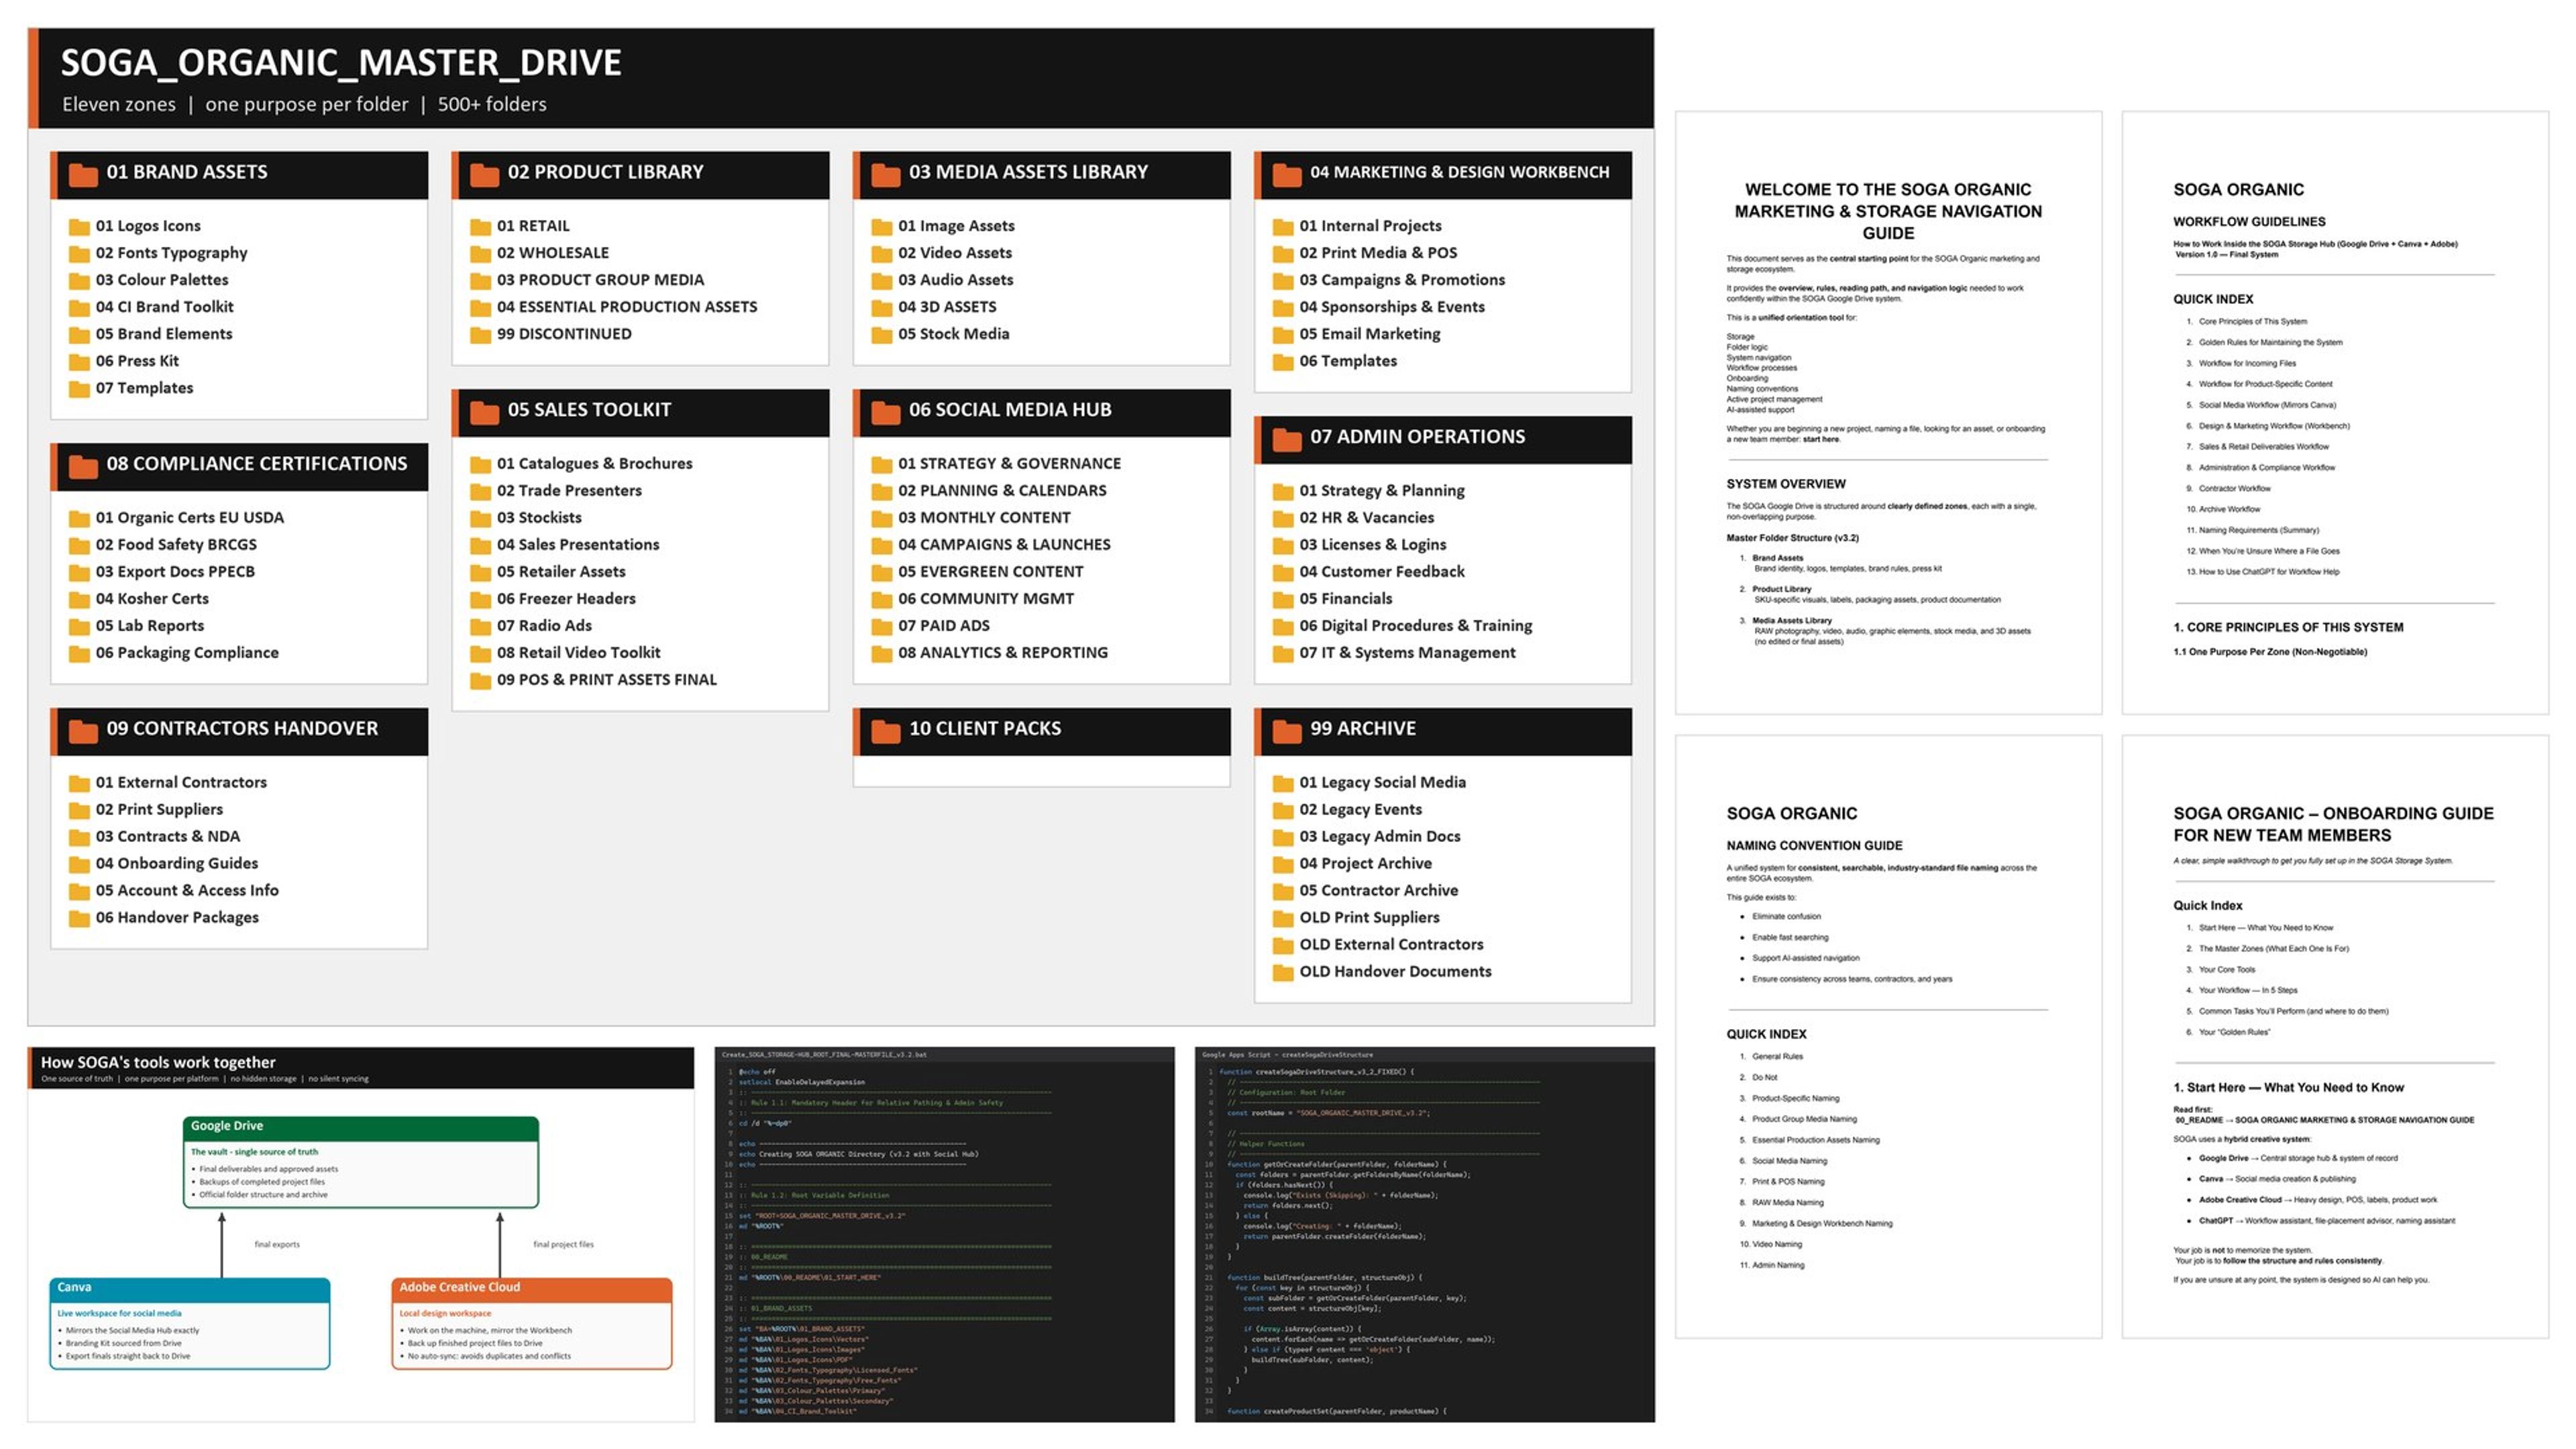Click the folder icon beside 10 CLIENT PACKS
The image size is (2576, 1449).
pos(885,731)
